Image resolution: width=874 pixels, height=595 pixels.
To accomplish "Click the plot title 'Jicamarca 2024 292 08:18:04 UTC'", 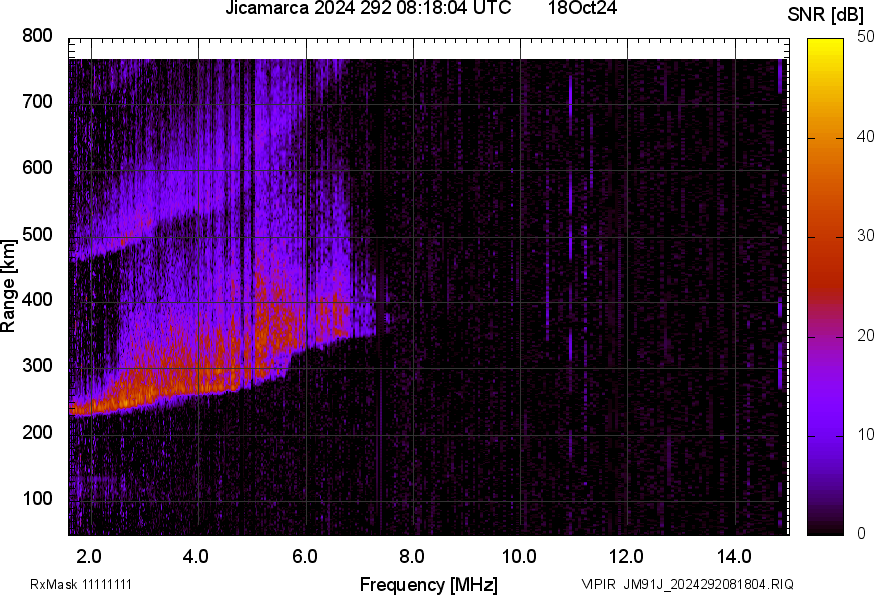I will pos(368,8).
